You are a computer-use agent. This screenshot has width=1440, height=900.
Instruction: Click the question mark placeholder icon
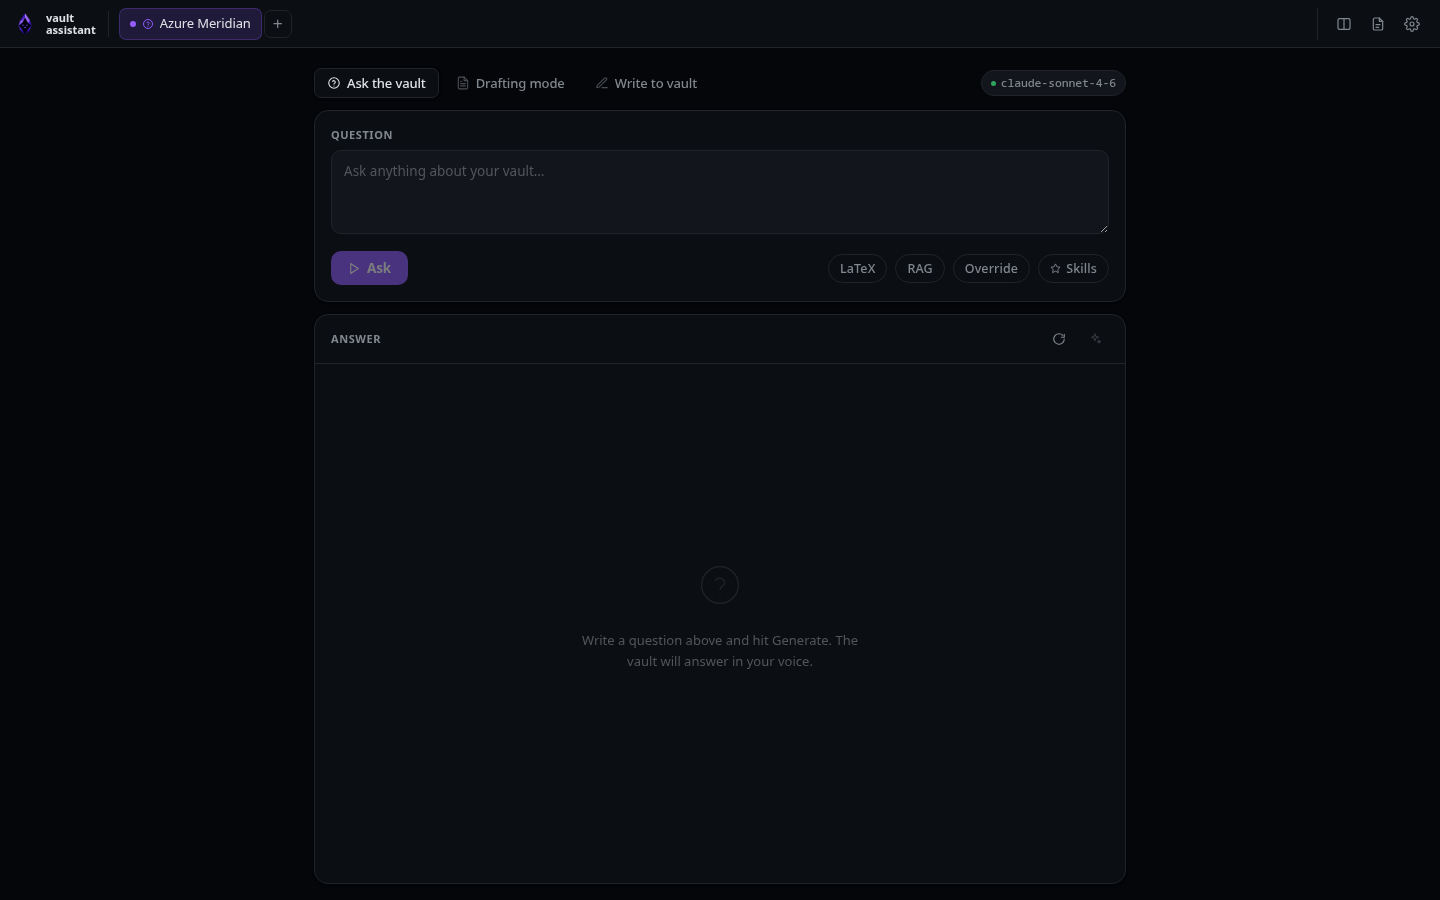pos(720,585)
